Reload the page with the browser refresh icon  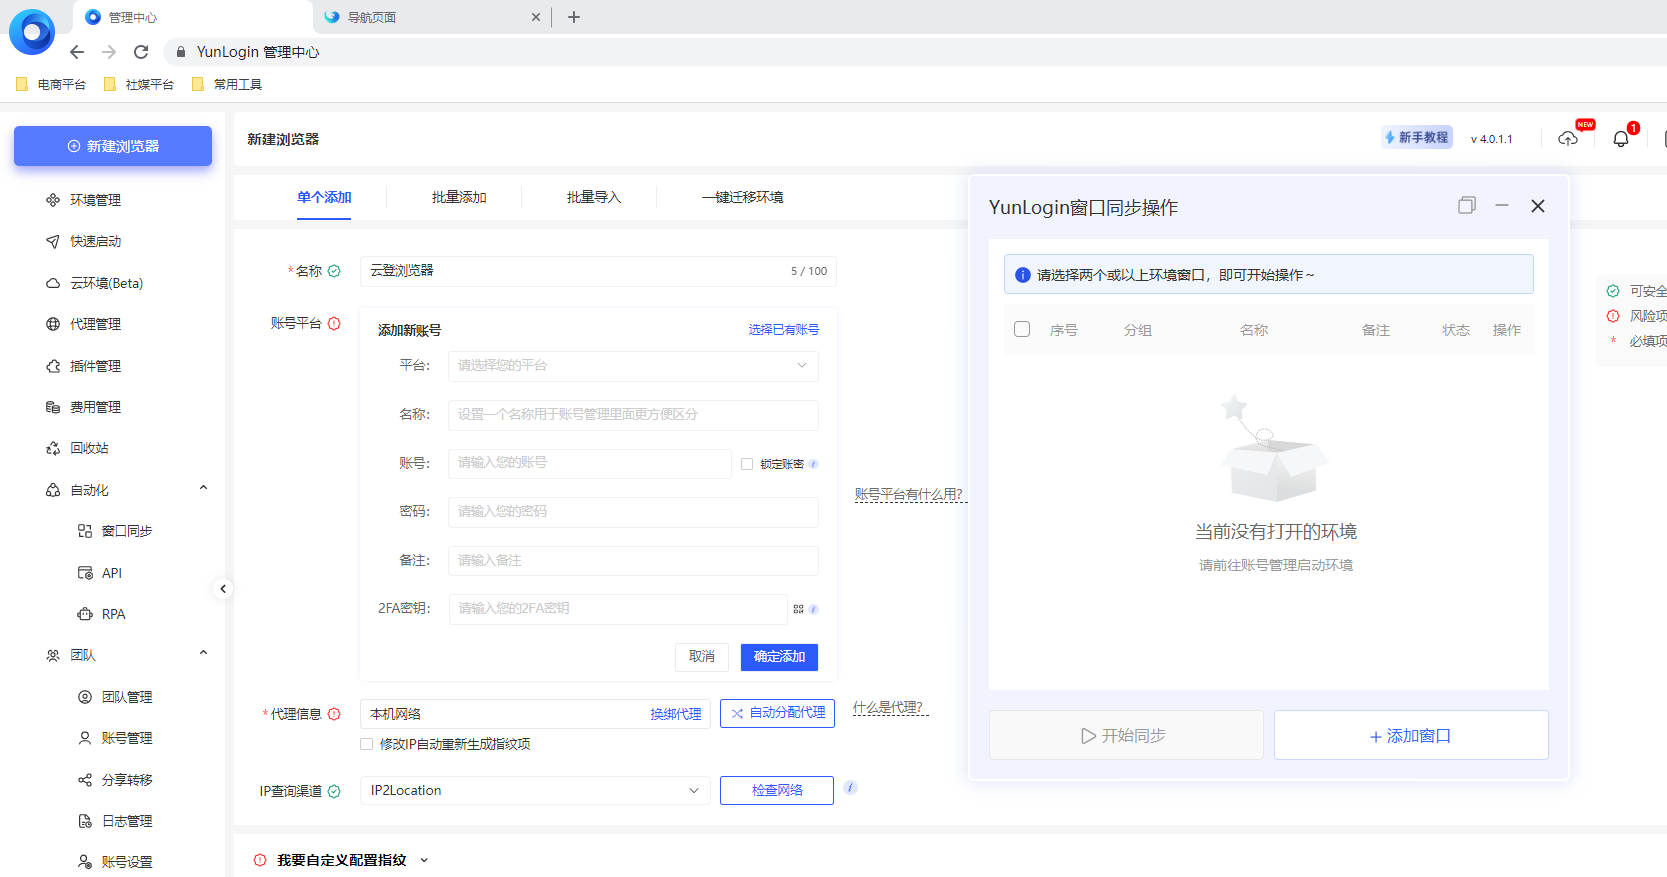(141, 52)
